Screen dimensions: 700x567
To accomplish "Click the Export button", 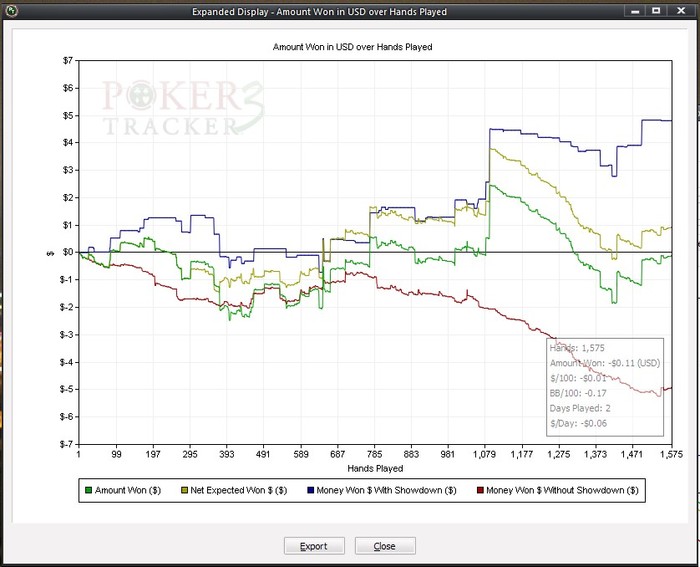I will click(x=314, y=546).
